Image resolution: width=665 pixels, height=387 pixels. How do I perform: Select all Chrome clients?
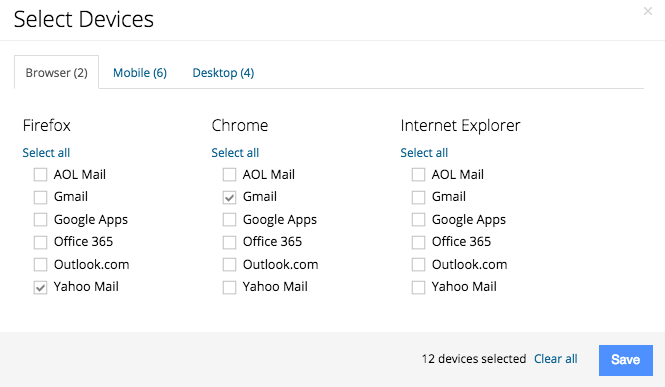(235, 153)
